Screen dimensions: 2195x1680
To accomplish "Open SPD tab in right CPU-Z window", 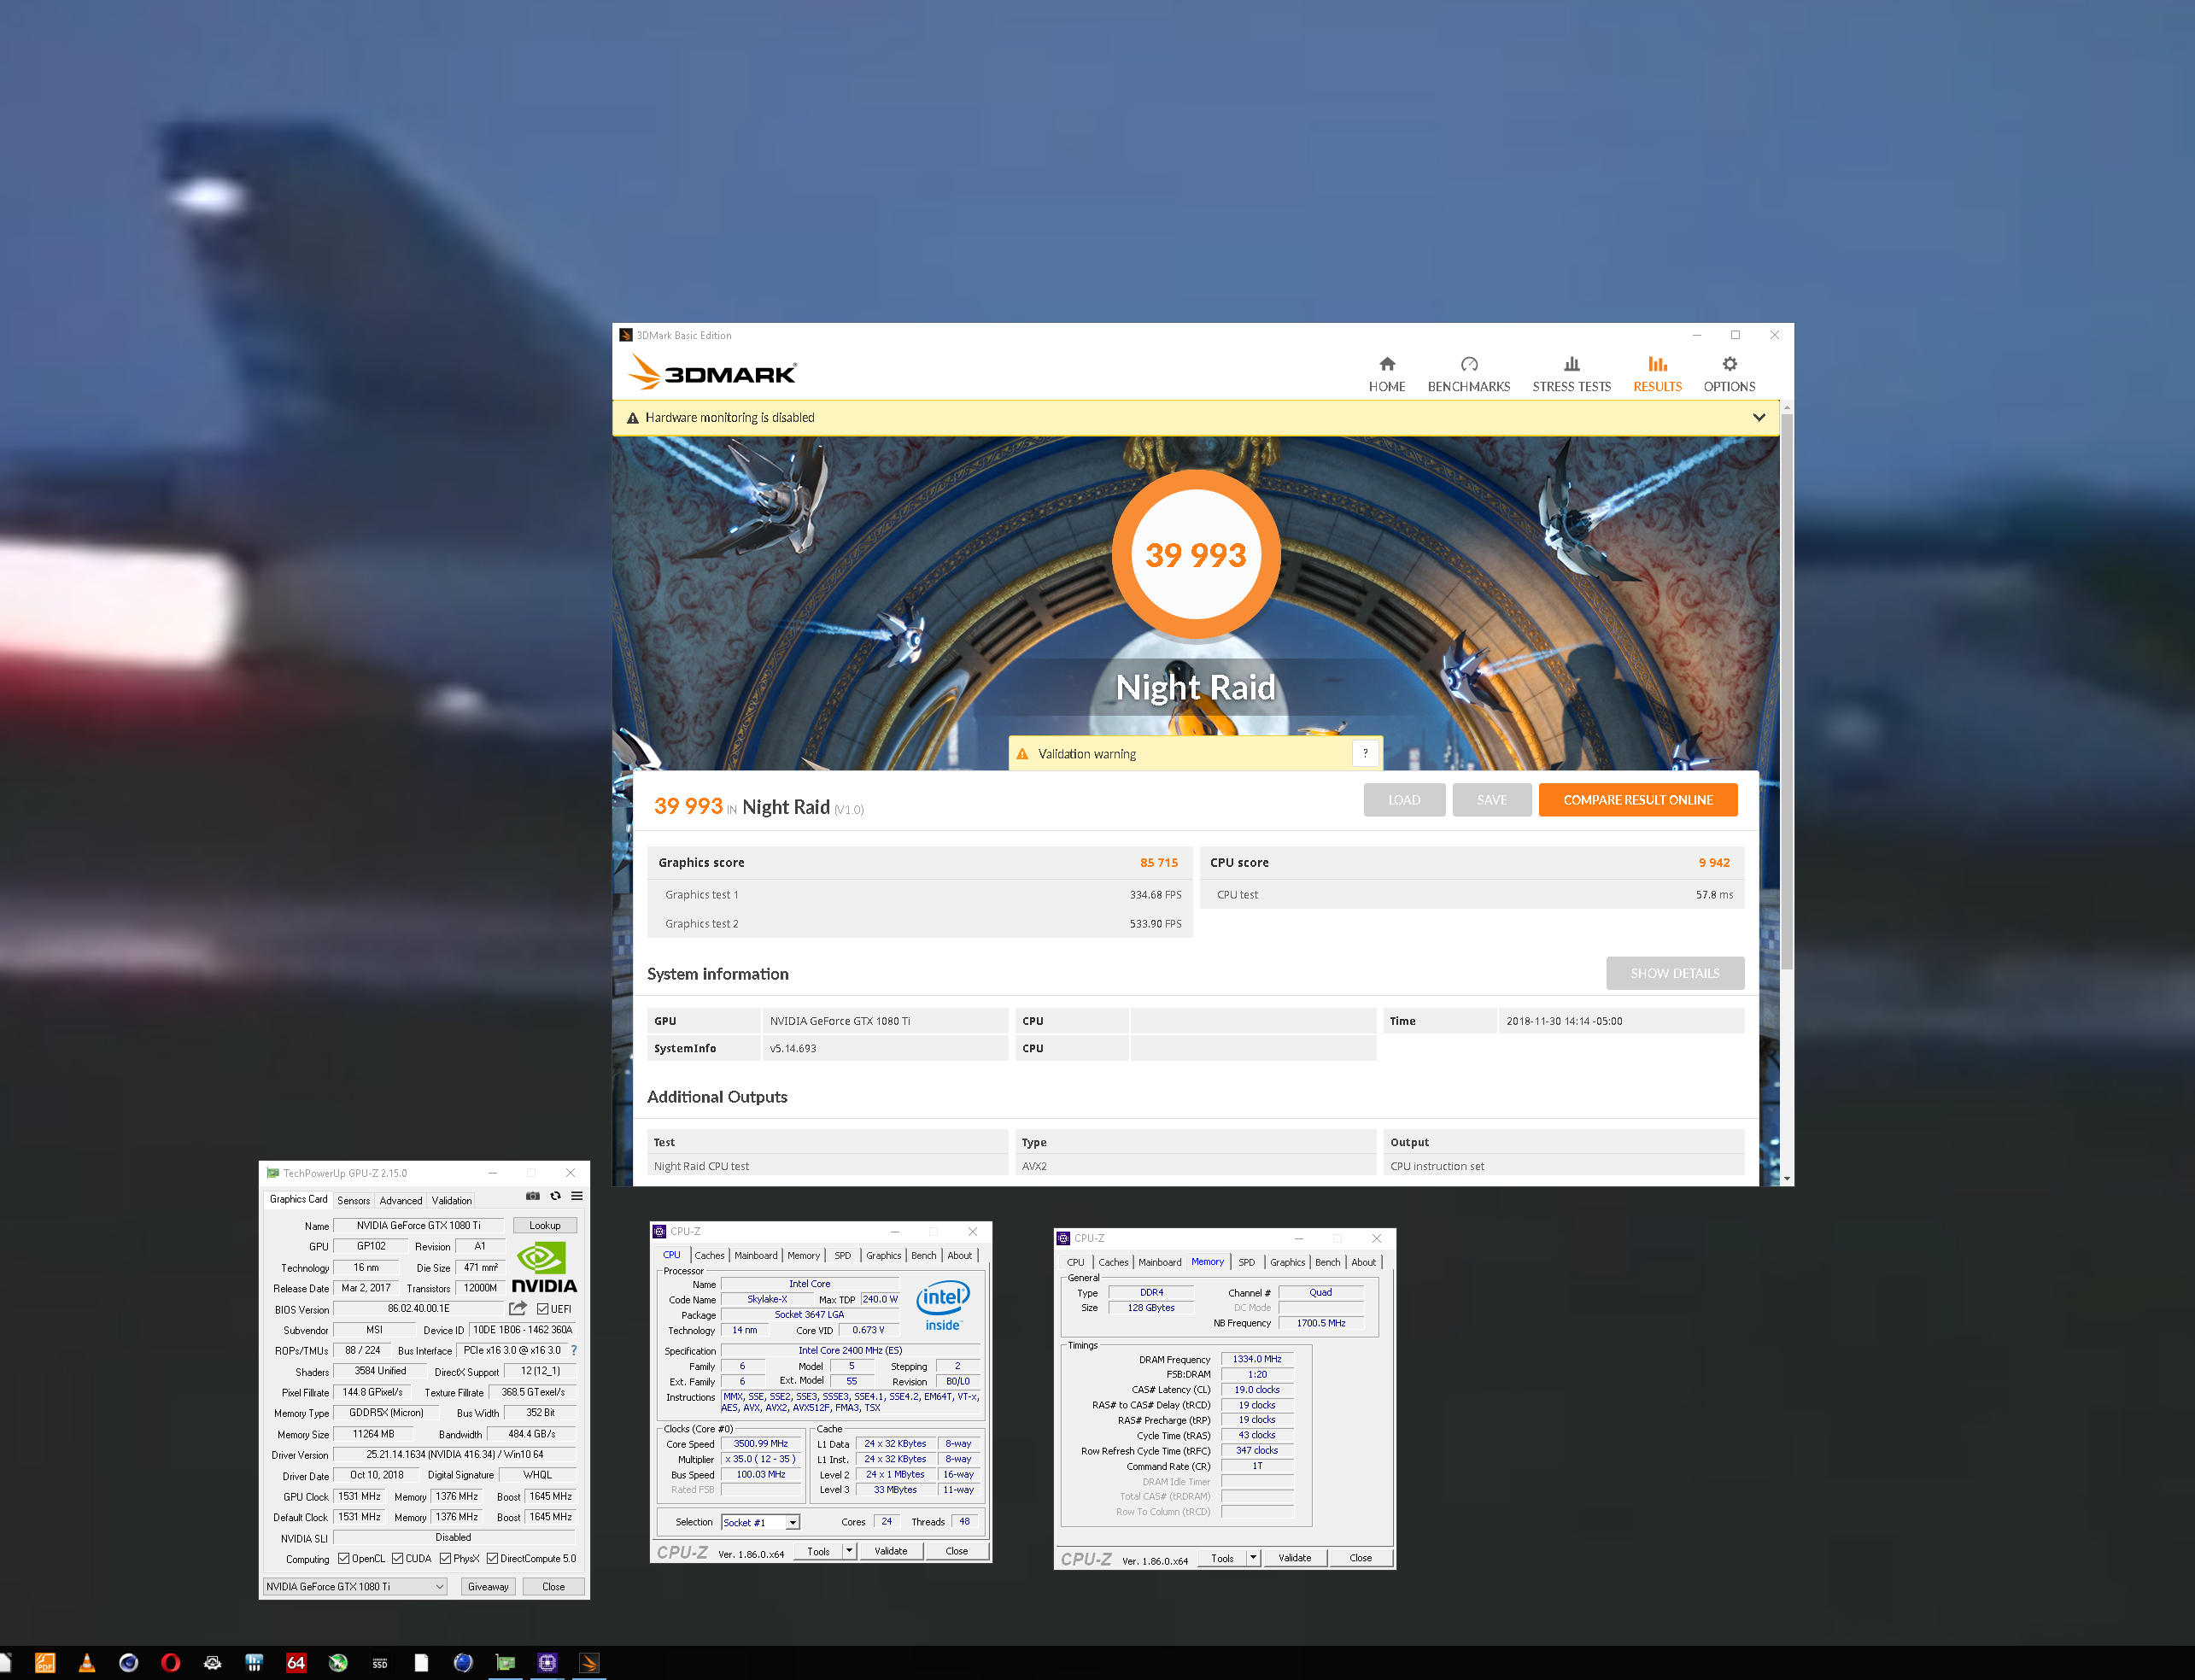I will pyautogui.click(x=1246, y=1262).
